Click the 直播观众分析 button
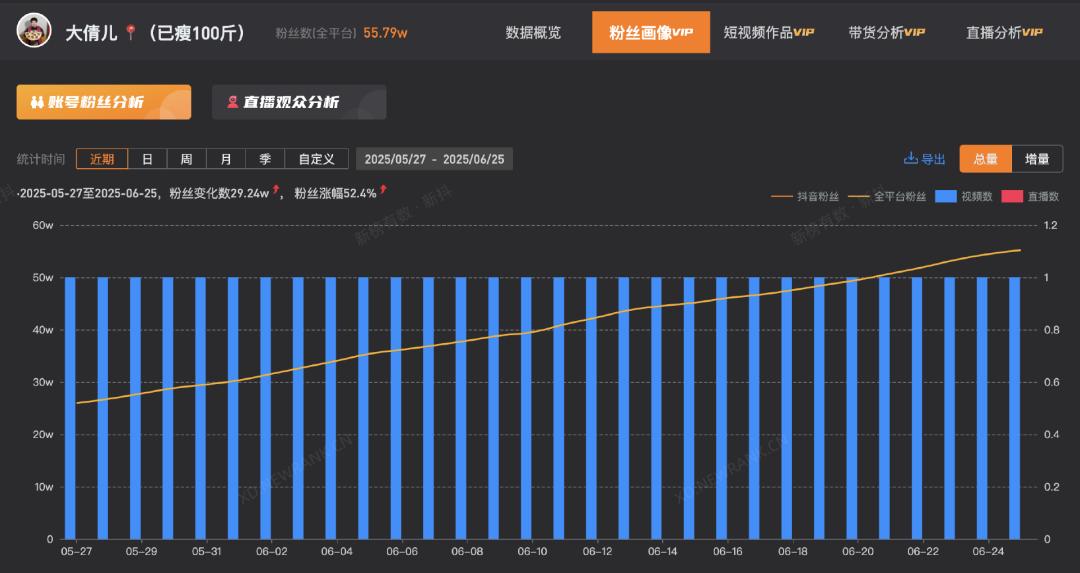This screenshot has width=1080, height=573. coord(299,102)
